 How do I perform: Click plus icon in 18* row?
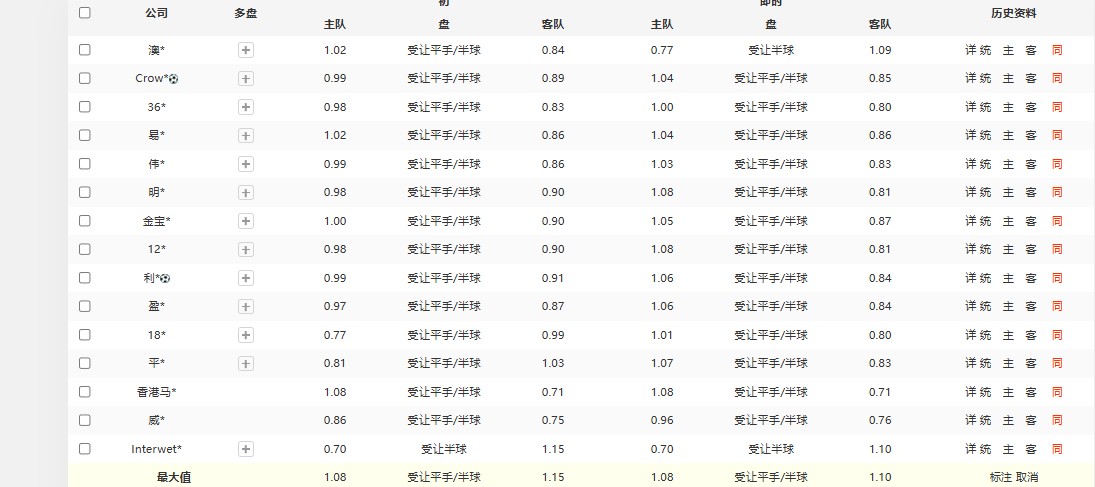pos(246,335)
